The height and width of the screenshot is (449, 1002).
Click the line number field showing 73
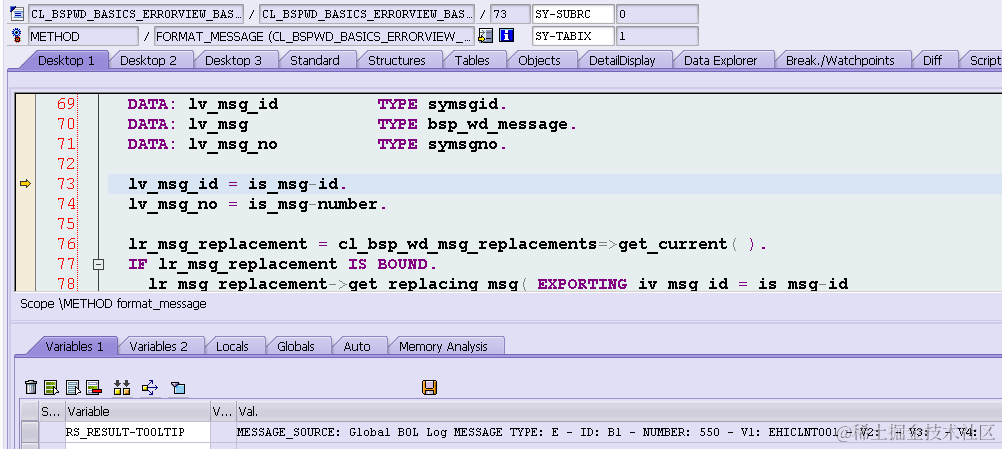[x=510, y=14]
